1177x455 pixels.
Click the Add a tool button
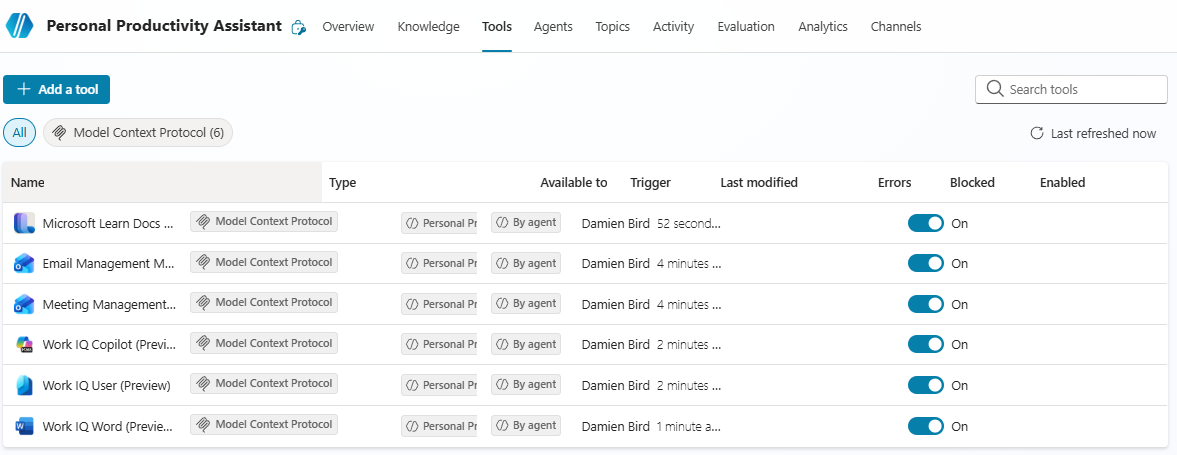[56, 89]
